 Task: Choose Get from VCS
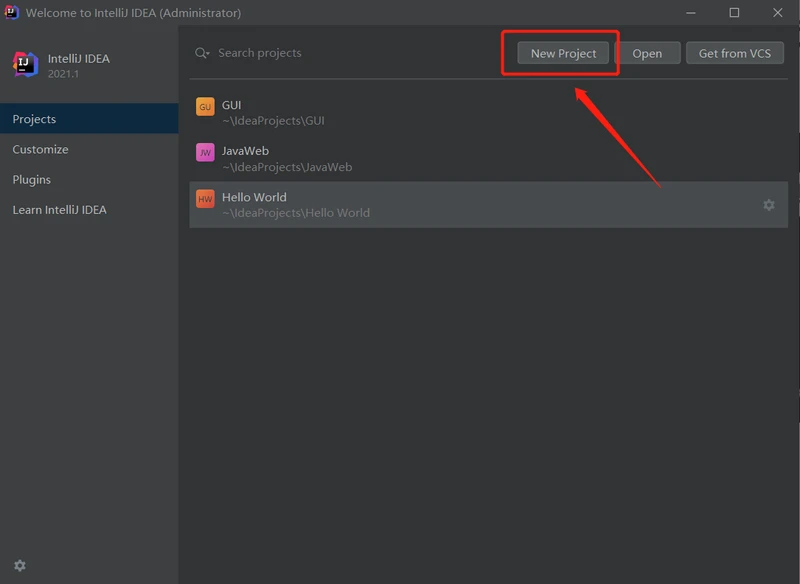click(x=734, y=53)
